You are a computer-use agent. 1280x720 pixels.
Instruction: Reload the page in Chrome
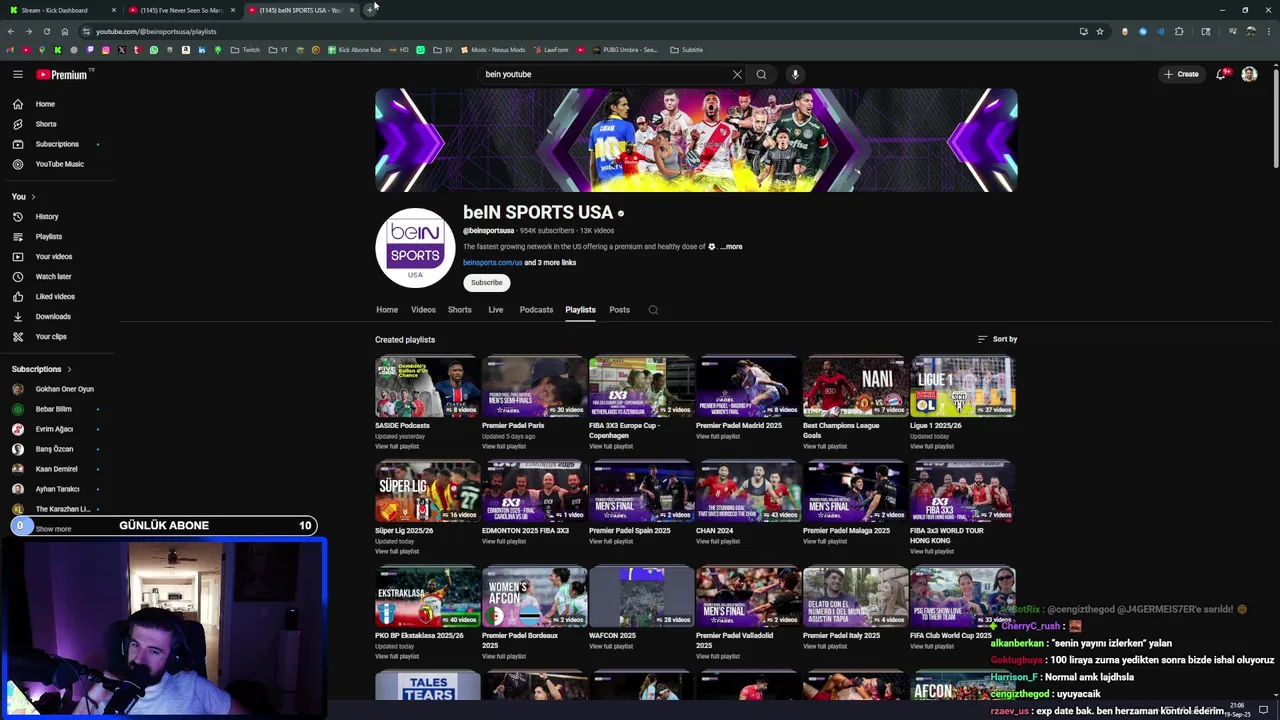coord(46,31)
